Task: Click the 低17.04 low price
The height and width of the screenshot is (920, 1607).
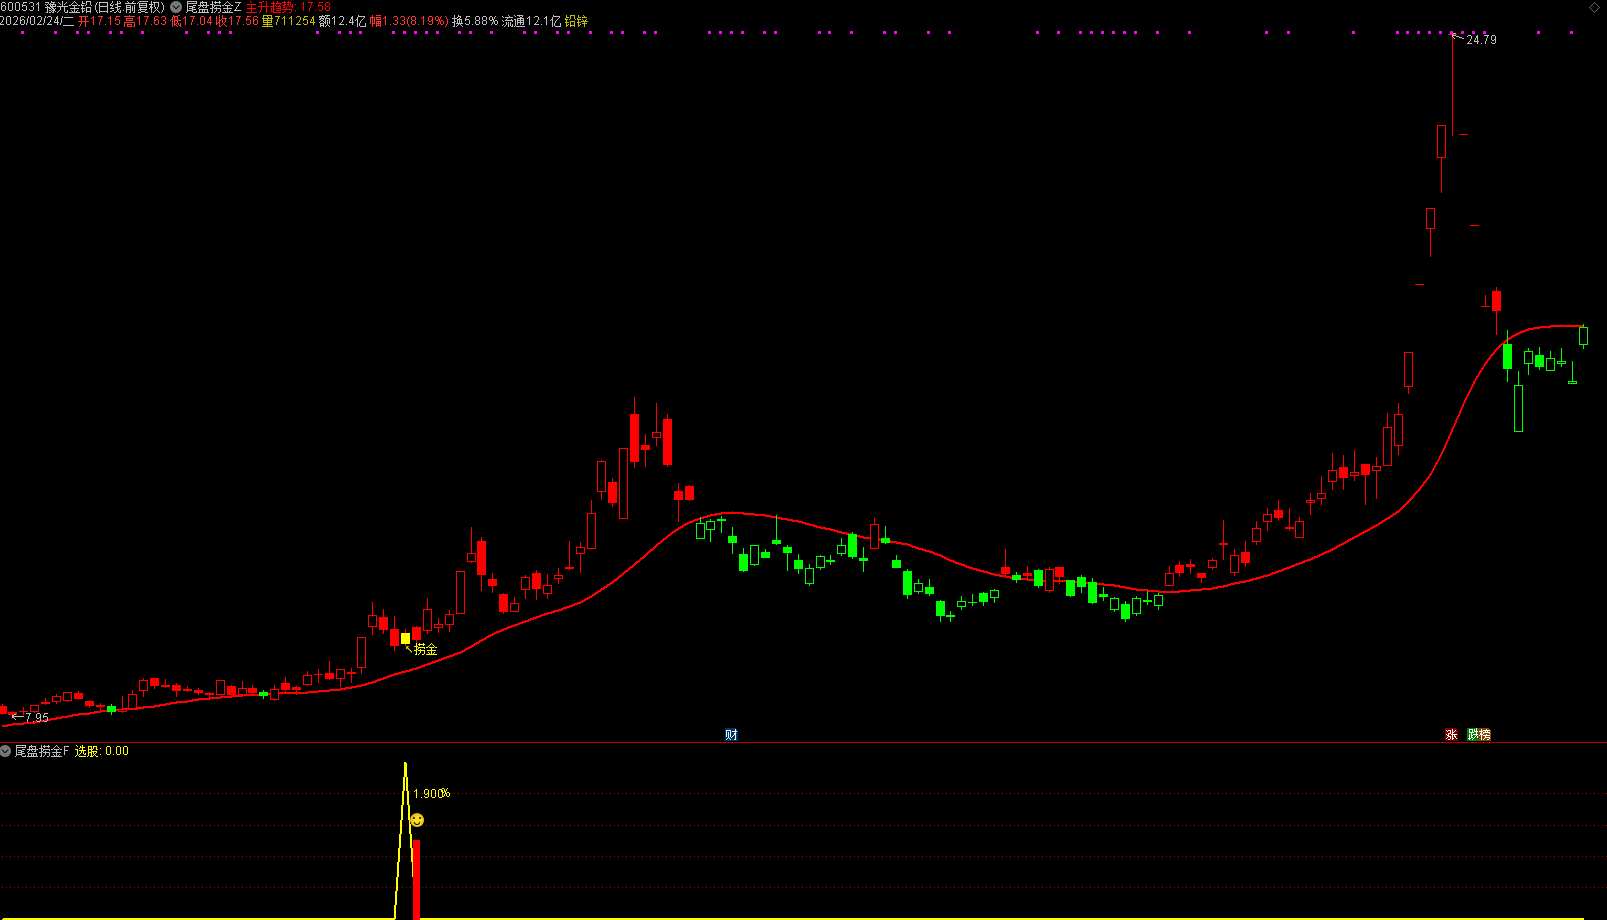Action: 191,21
